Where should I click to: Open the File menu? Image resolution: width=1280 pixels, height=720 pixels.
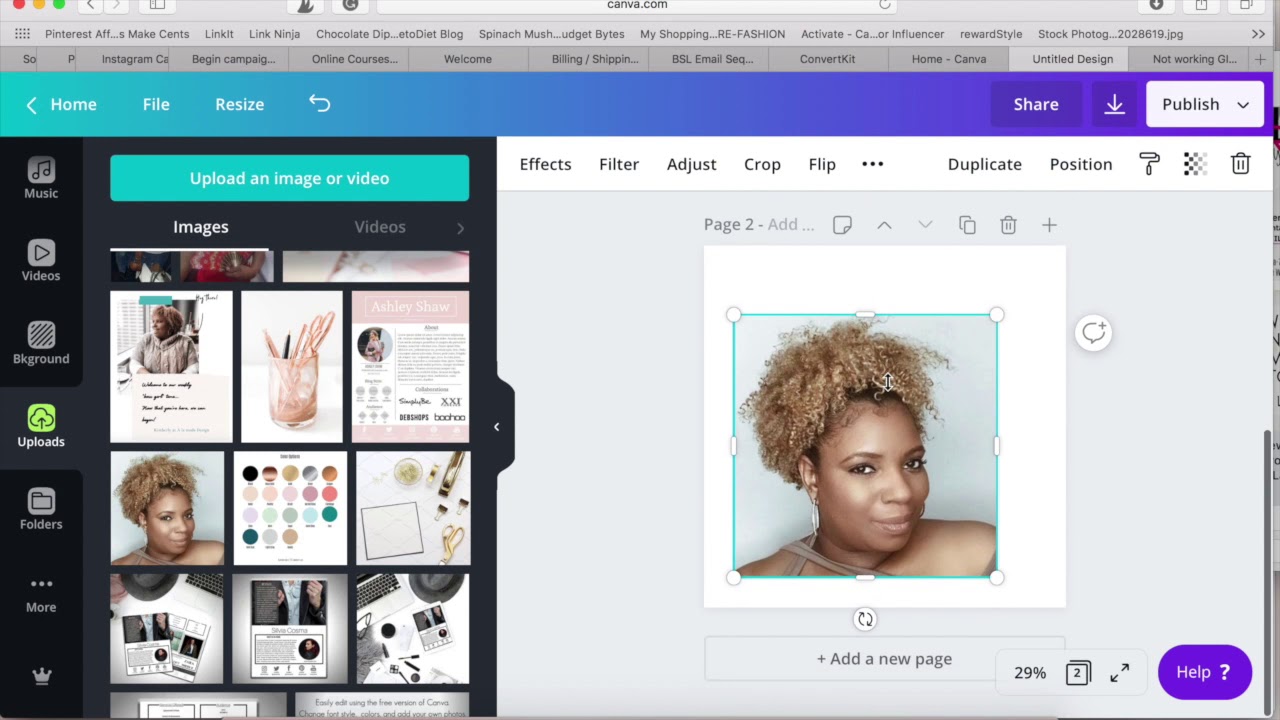156,104
